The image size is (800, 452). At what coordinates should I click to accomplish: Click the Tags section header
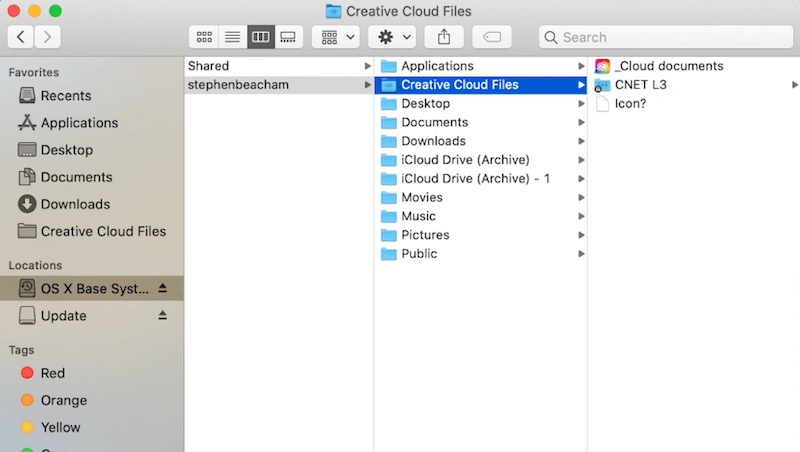(21, 350)
